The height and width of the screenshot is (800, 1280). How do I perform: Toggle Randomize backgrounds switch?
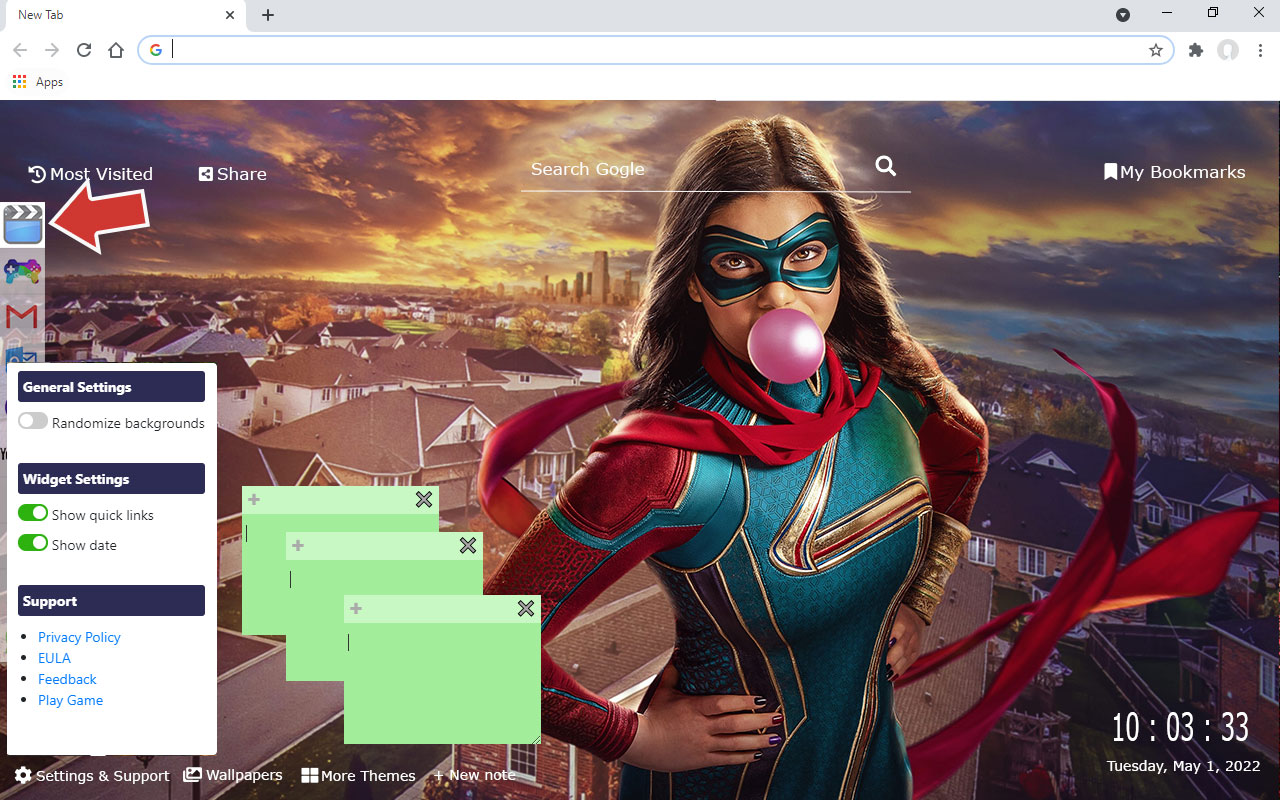point(33,421)
